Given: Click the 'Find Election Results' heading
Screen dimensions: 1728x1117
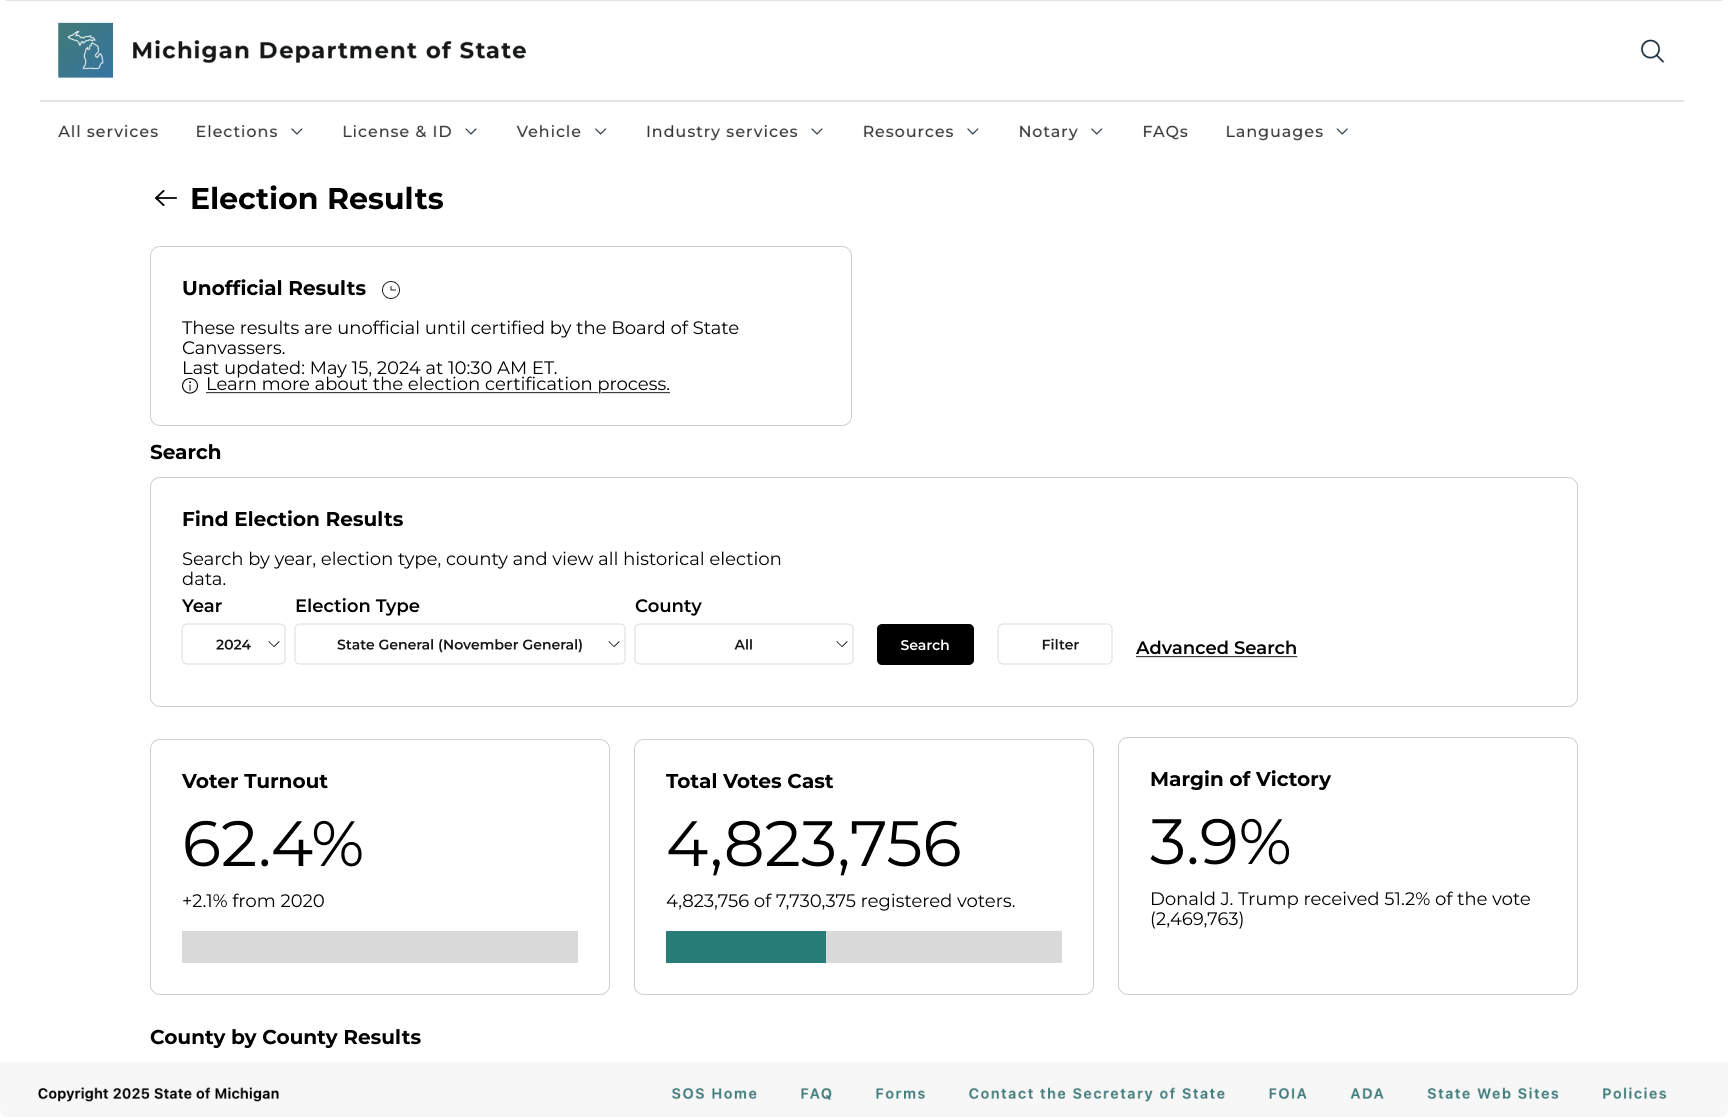Looking at the screenshot, I should point(292,519).
